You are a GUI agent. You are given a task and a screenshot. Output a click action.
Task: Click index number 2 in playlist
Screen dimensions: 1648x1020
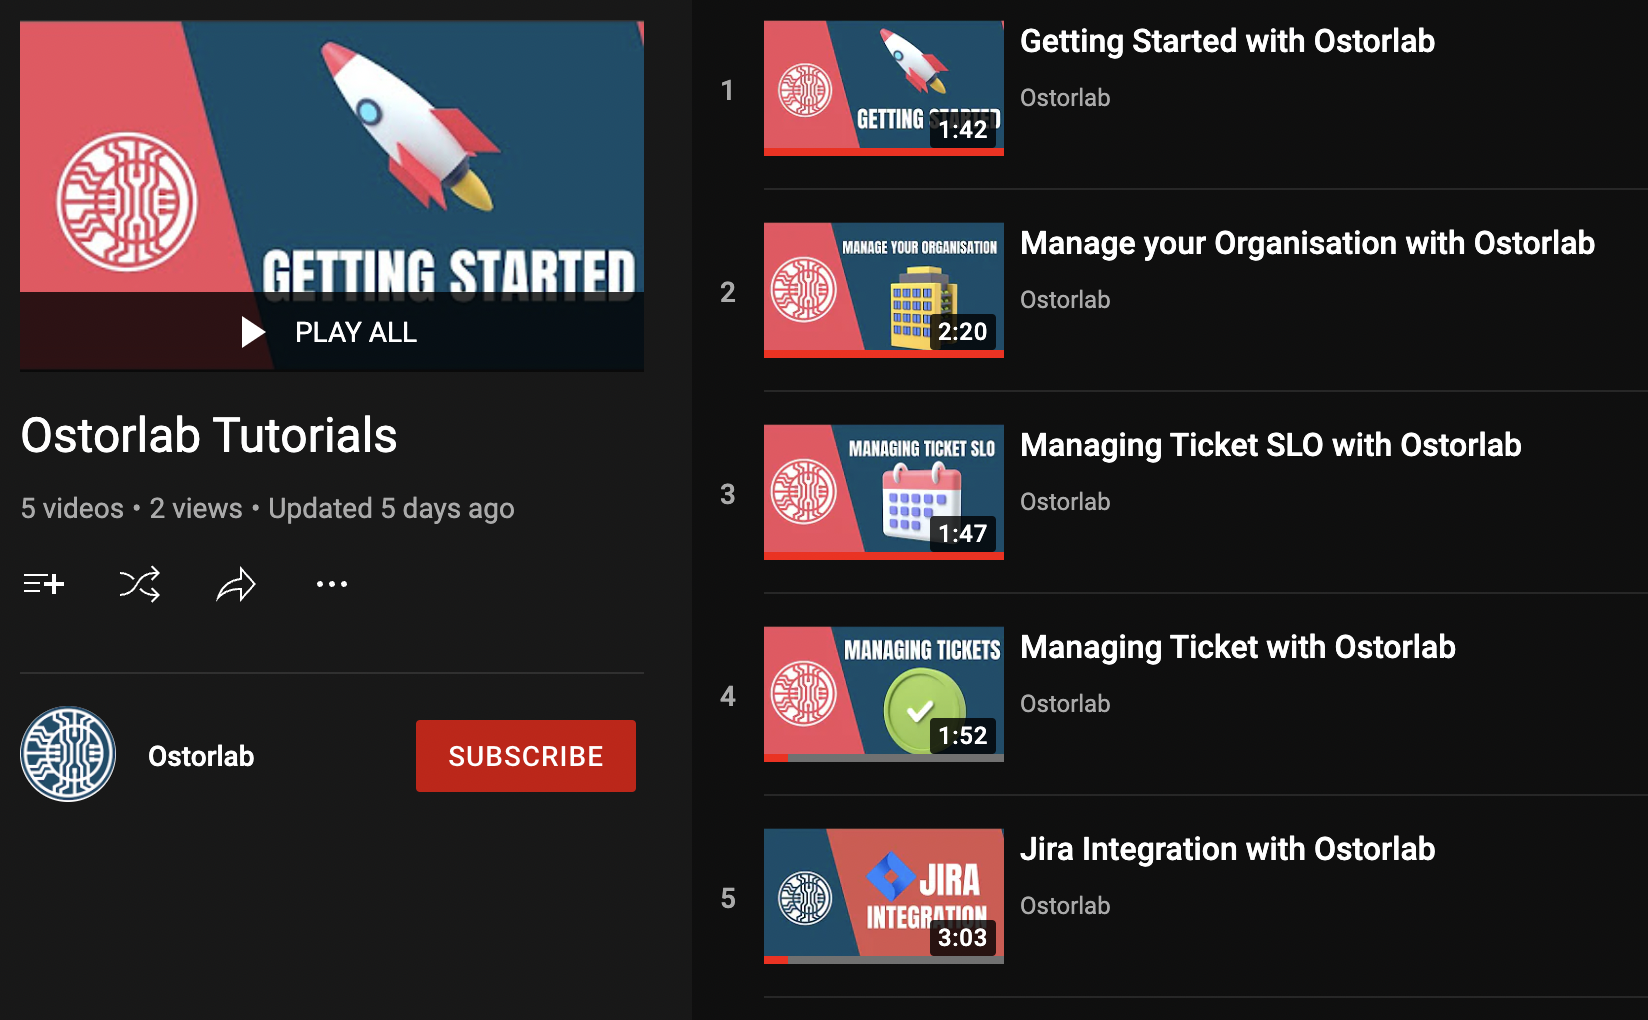[x=727, y=293]
